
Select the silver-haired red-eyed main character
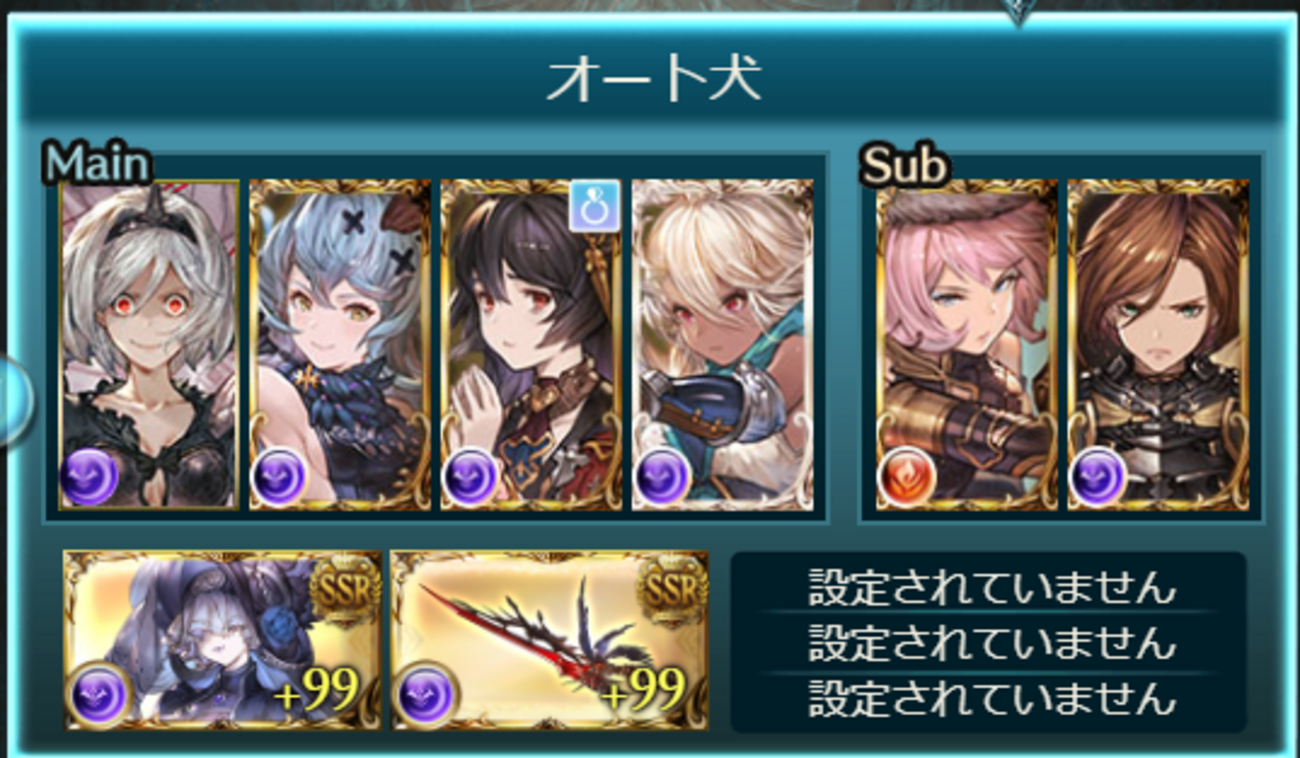pos(149,345)
